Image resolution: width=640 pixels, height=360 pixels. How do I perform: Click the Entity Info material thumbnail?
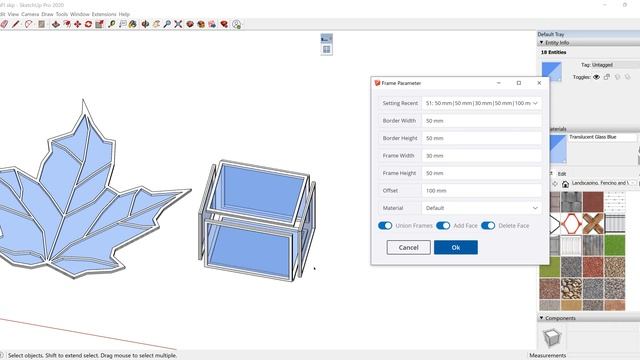pos(551,71)
